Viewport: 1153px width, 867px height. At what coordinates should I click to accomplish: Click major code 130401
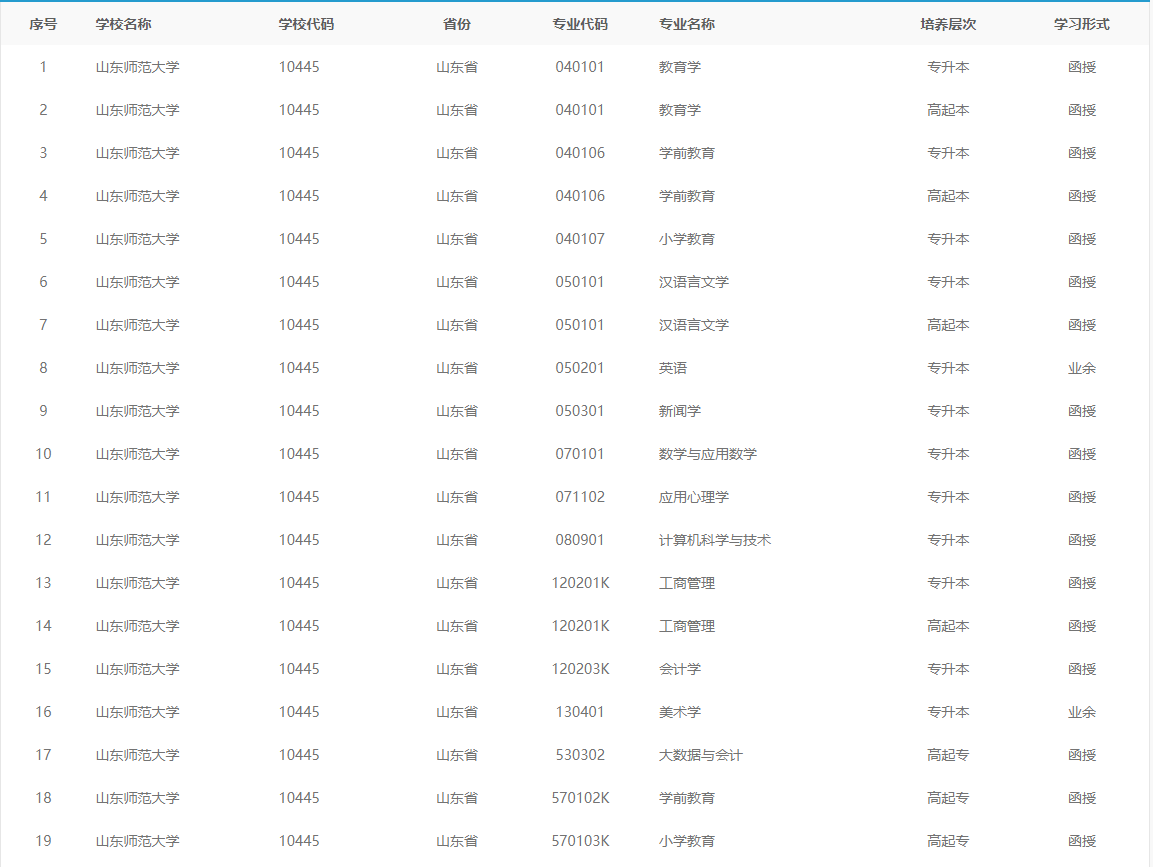click(x=580, y=713)
